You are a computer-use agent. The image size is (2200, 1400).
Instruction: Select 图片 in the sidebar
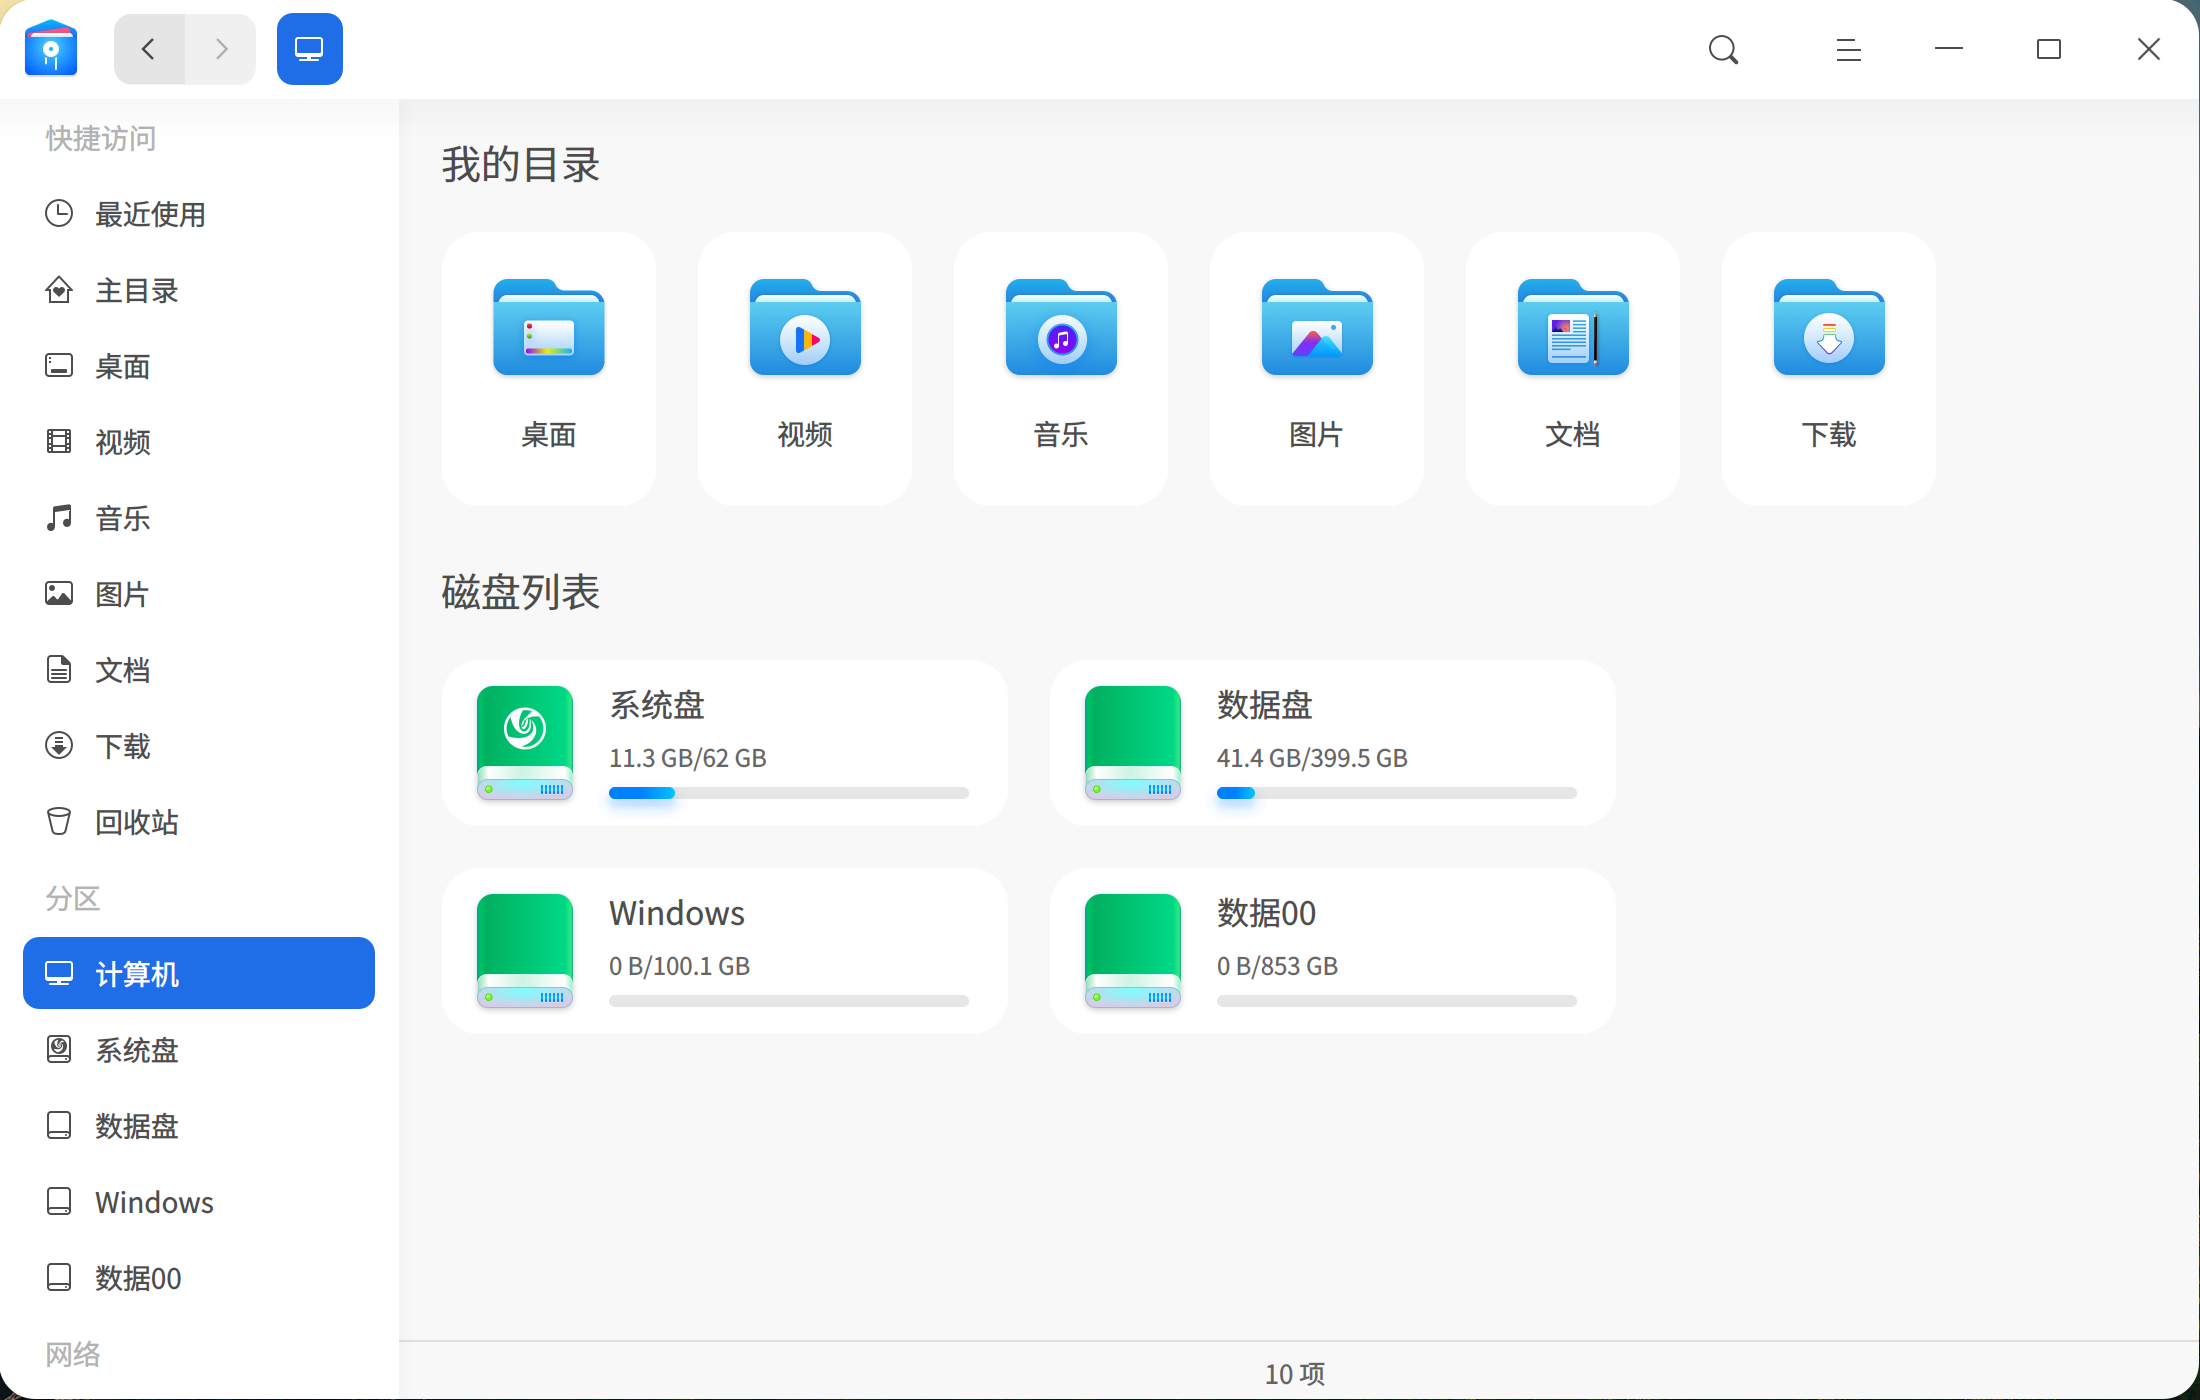[x=199, y=594]
